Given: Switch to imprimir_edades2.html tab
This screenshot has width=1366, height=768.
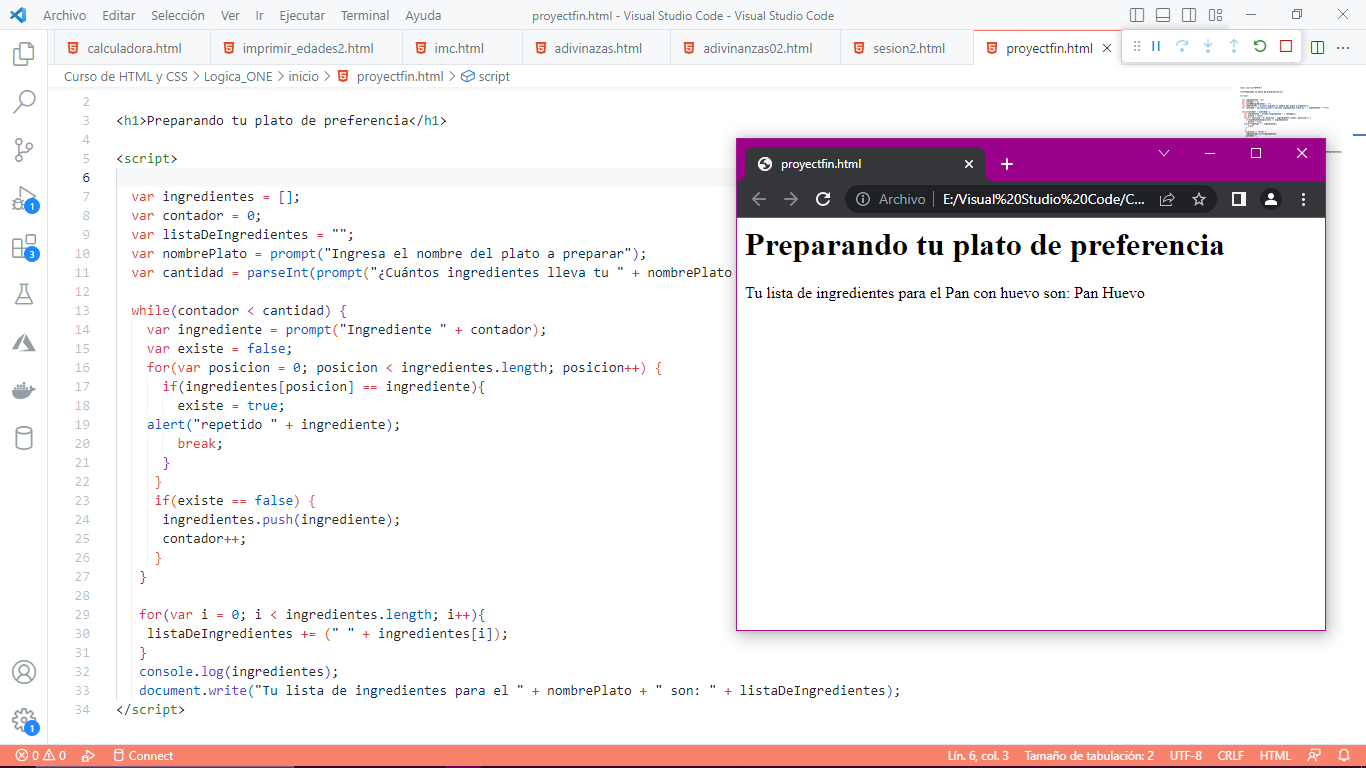Looking at the screenshot, I should coord(306,48).
